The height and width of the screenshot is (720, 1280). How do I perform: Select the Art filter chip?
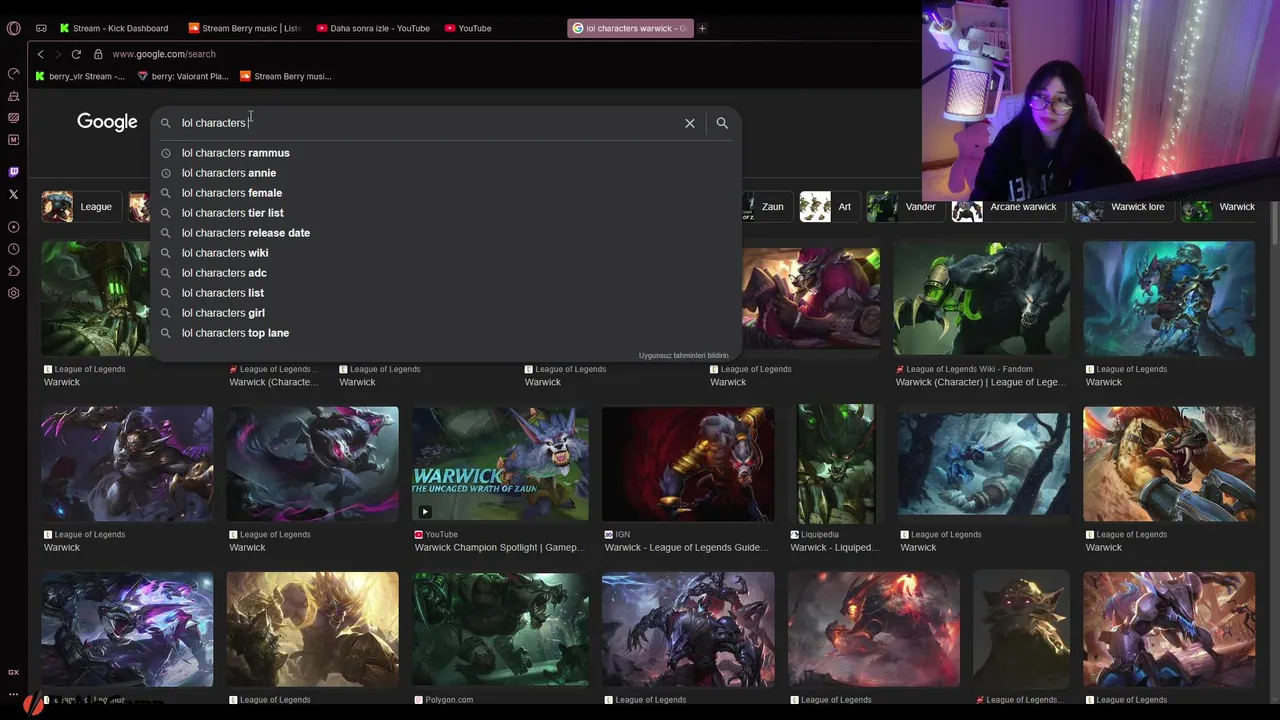[x=829, y=207]
